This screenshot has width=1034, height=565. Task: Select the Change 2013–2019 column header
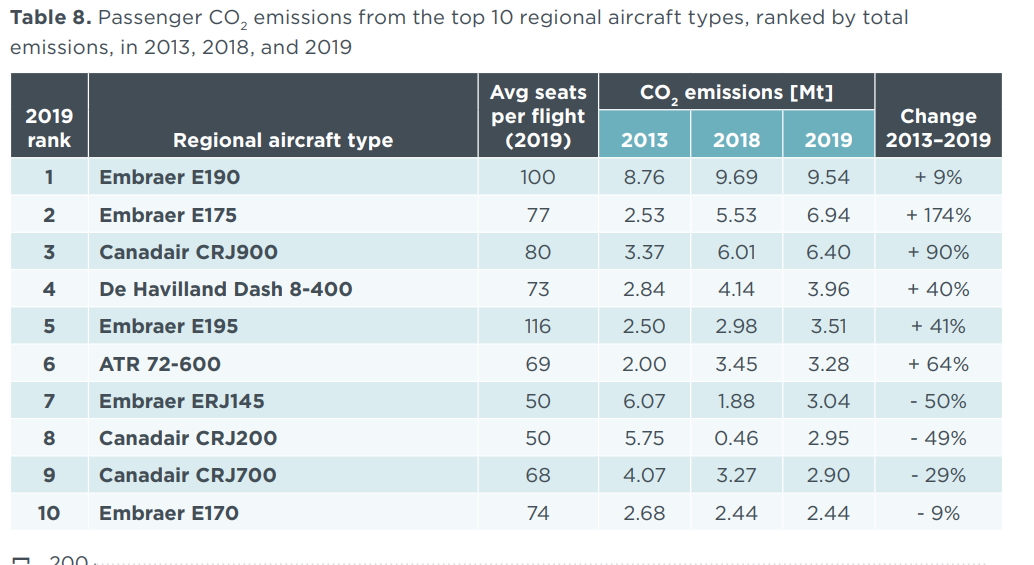[938, 129]
